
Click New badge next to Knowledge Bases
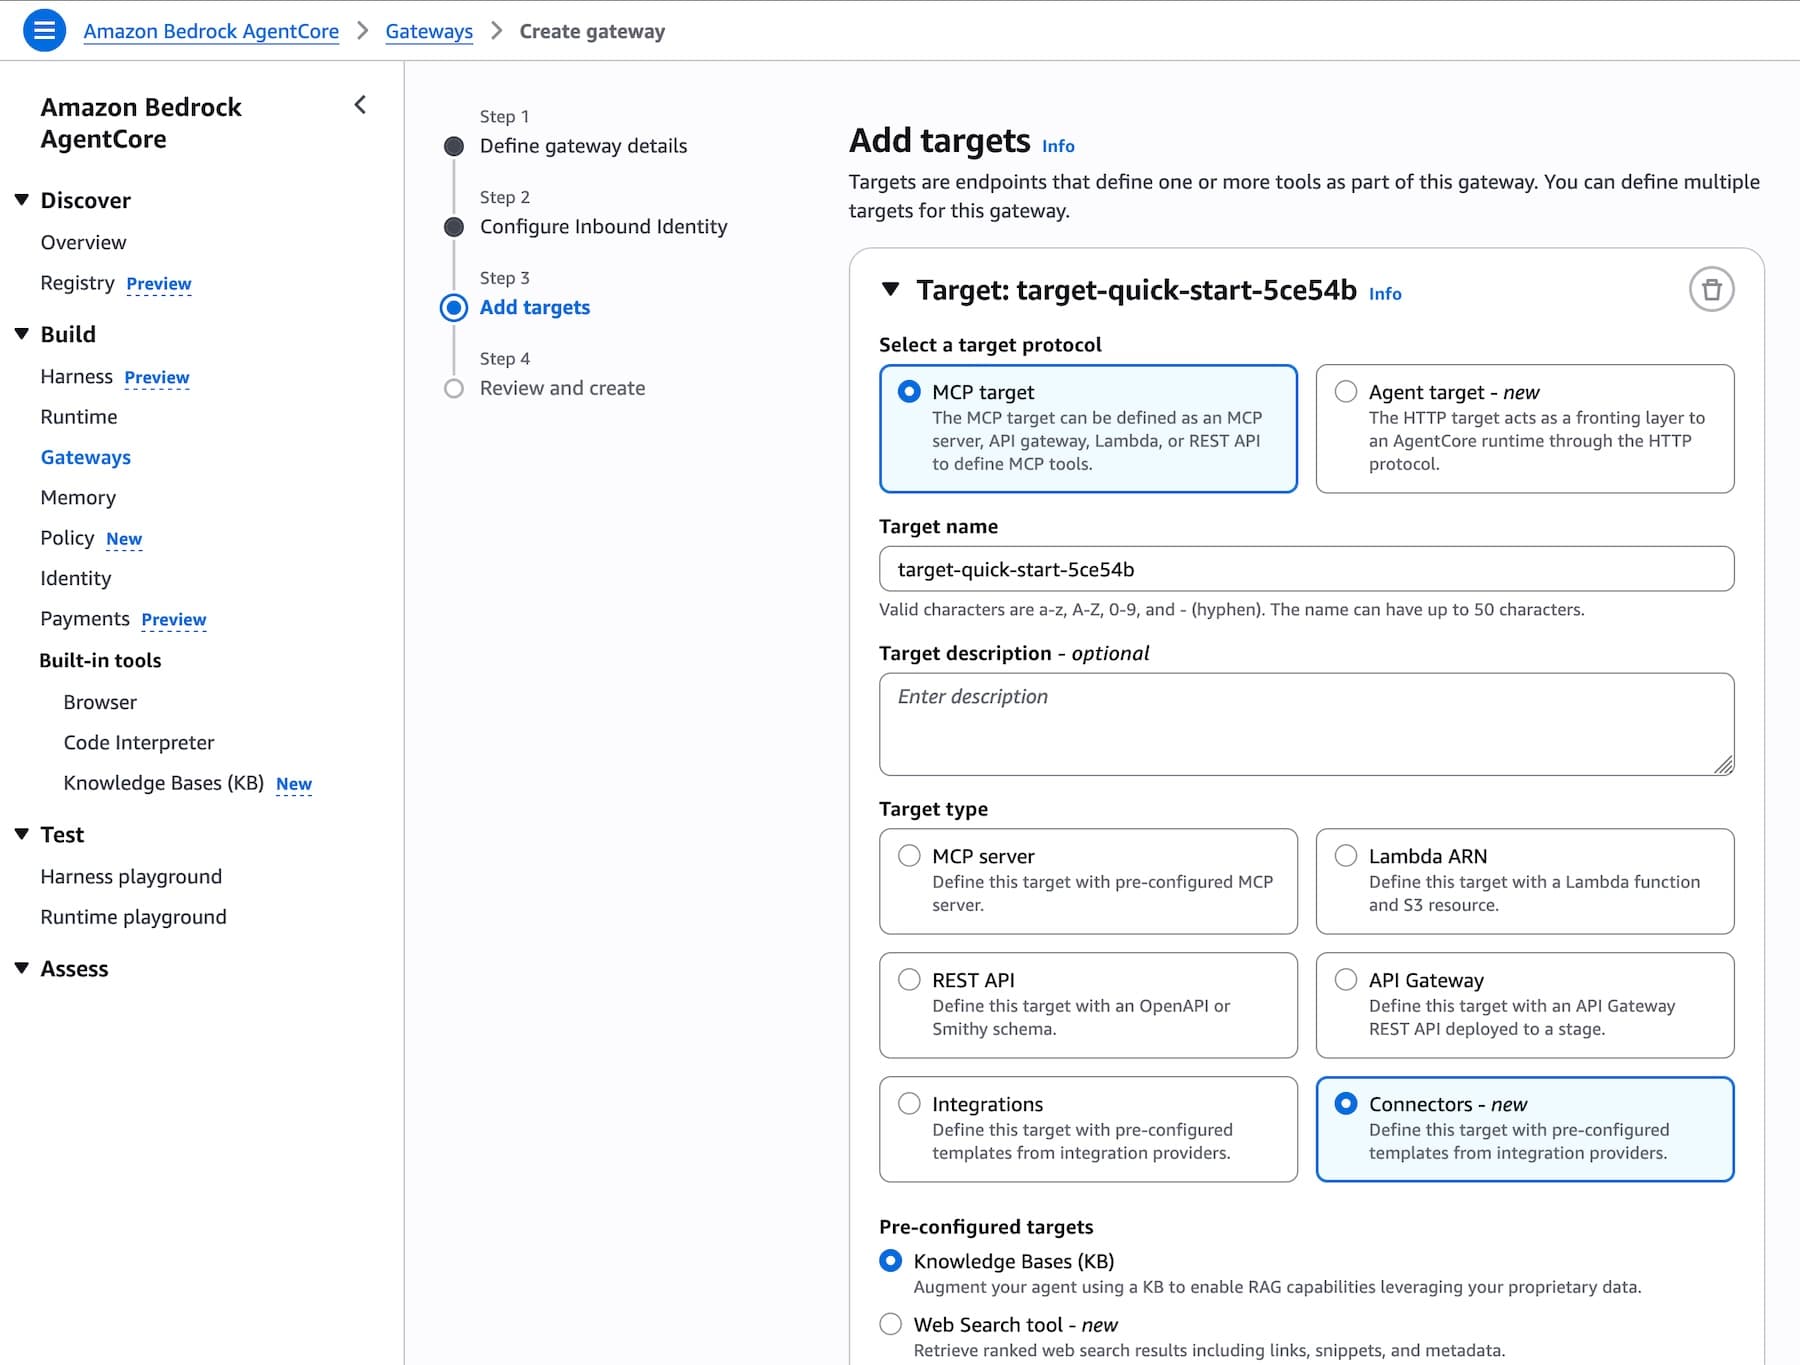[x=294, y=784]
